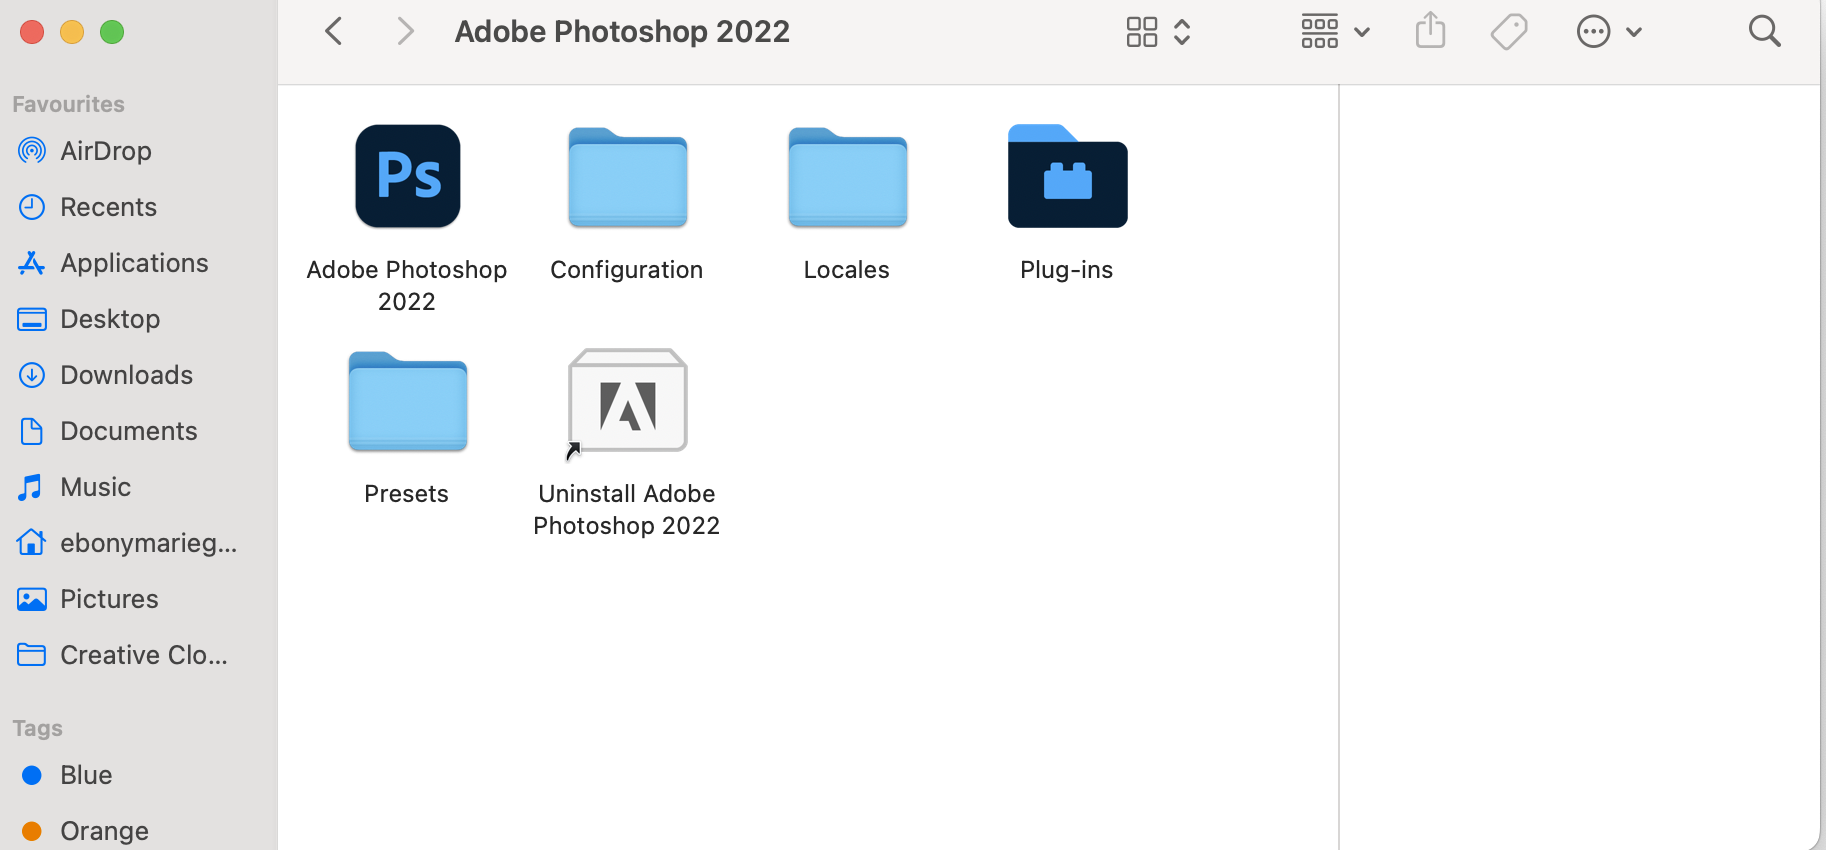Select the Configuration folder icon
This screenshot has width=1826, height=850.
point(628,177)
